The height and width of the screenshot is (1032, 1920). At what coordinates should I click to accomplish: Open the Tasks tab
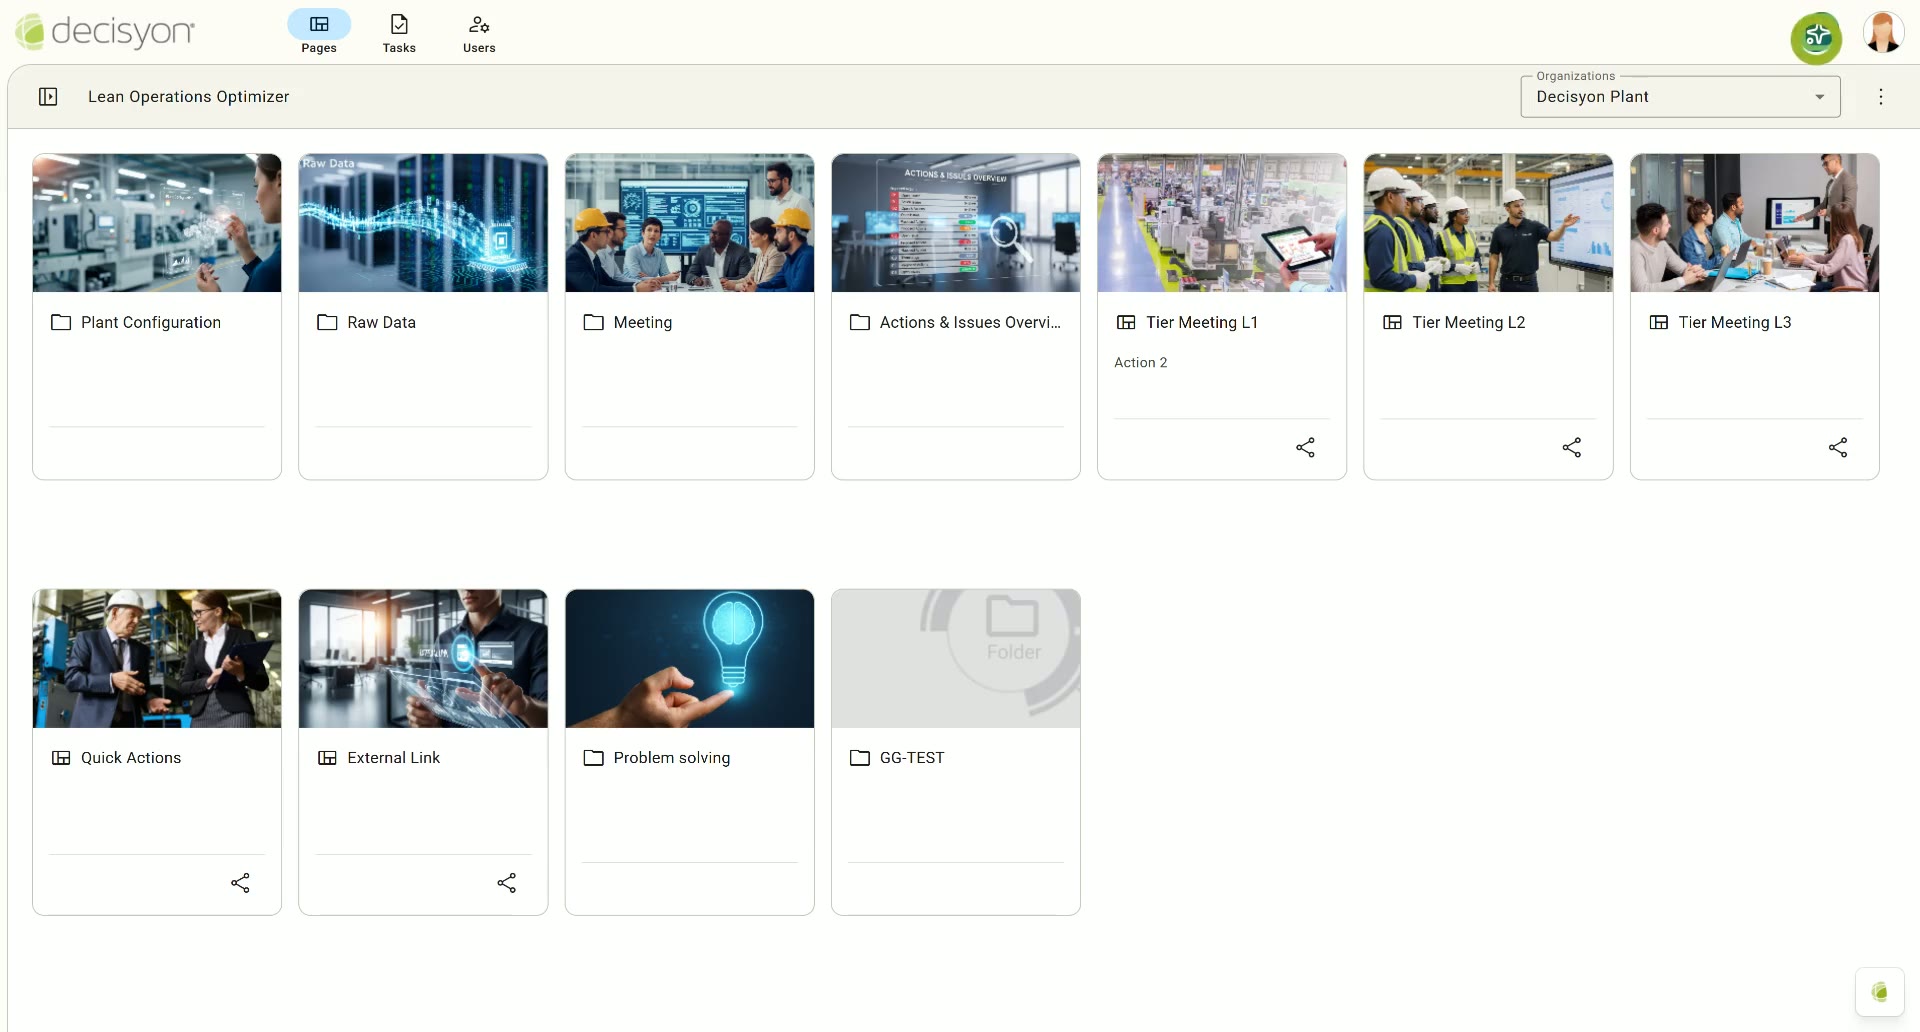(399, 32)
